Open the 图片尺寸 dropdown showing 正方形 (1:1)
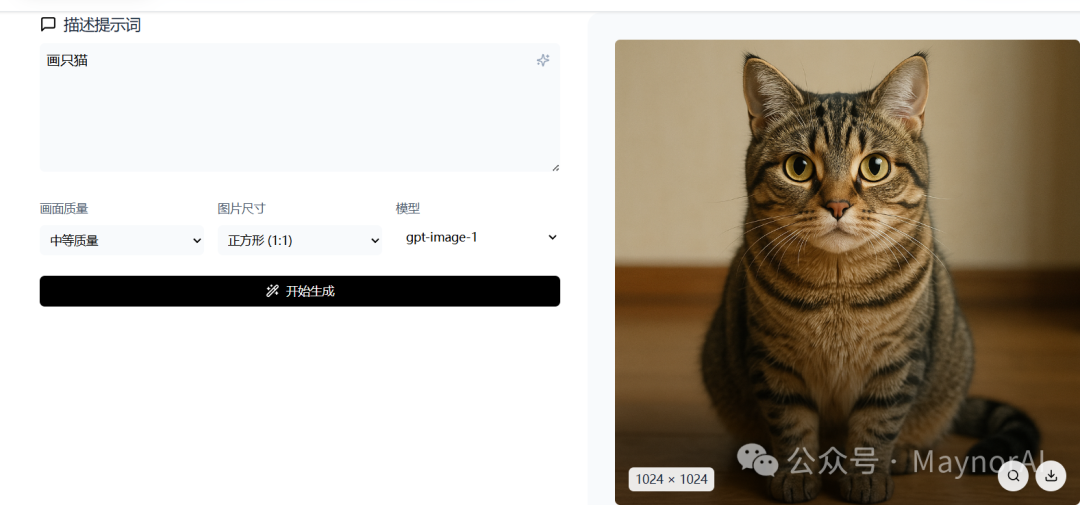The width and height of the screenshot is (1080, 505). [x=300, y=240]
